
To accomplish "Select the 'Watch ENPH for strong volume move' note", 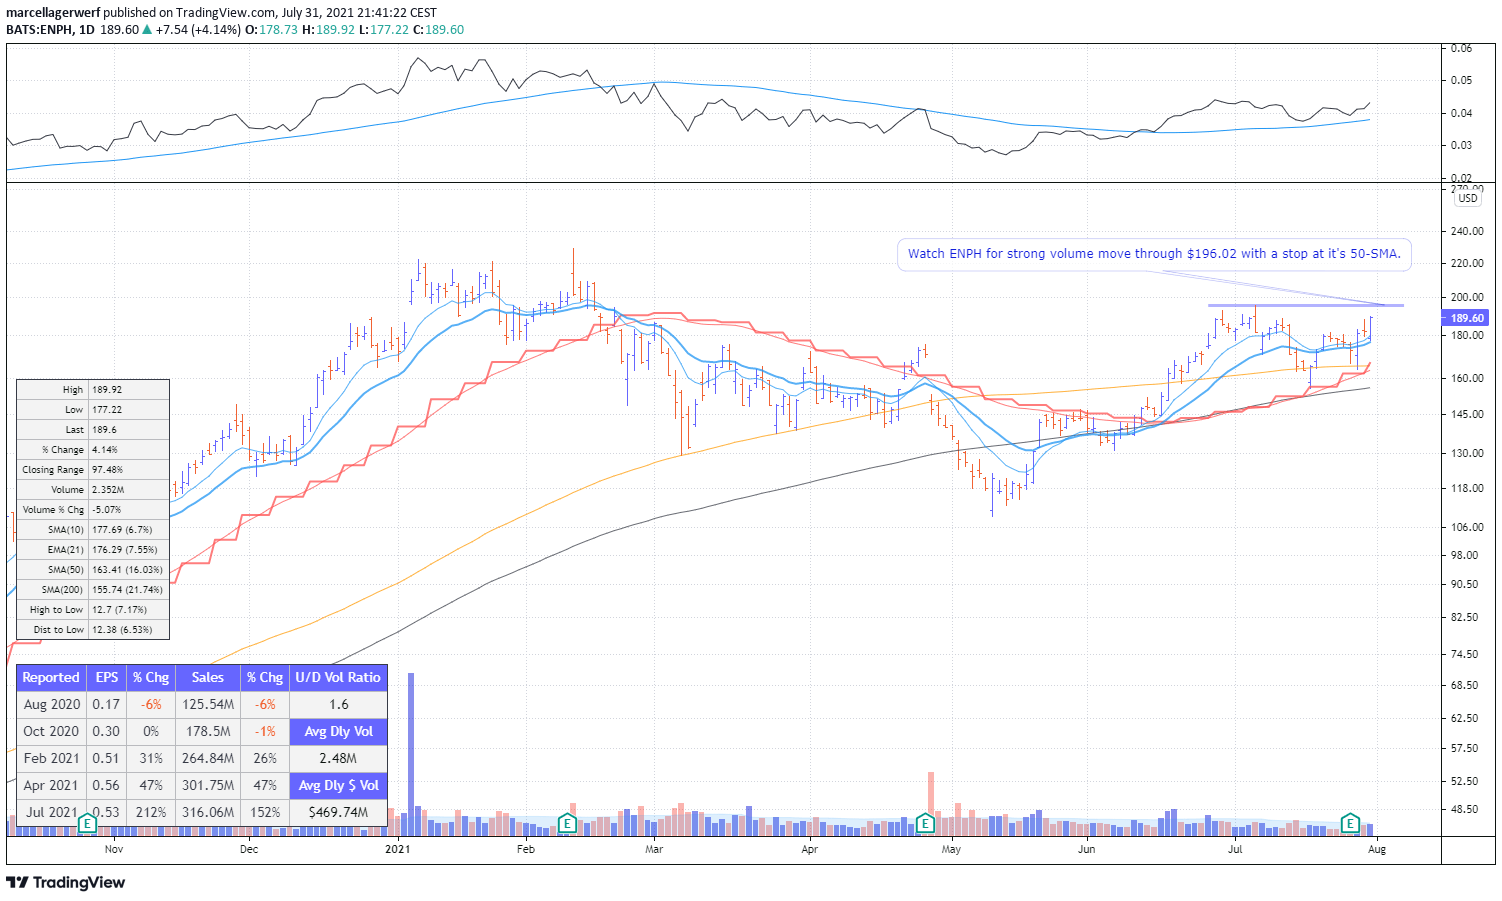I will [x=1154, y=254].
